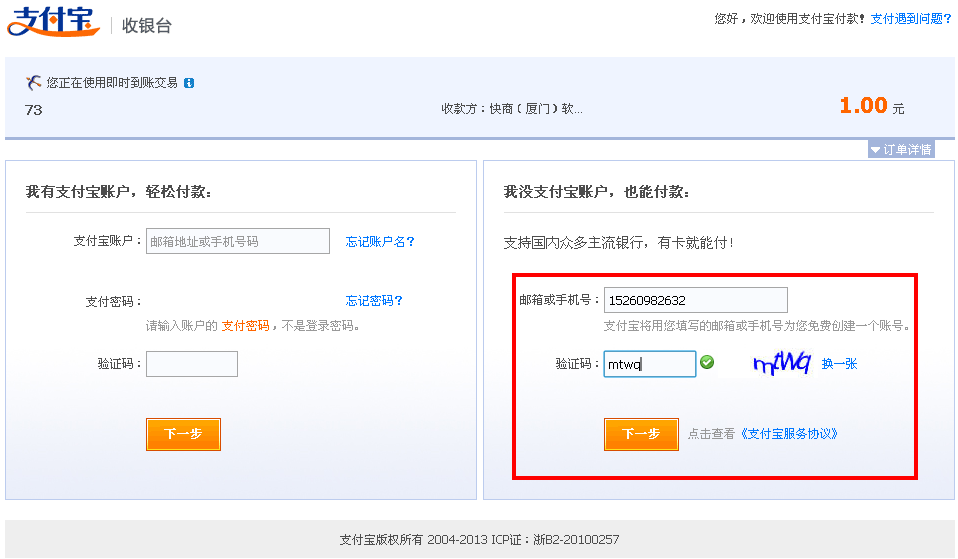Focus the 验证码 field in the account login form

click(x=192, y=364)
